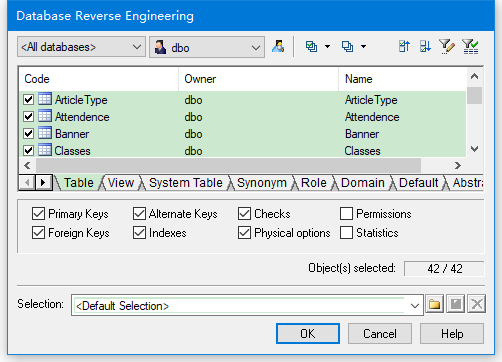502x362 pixels.
Task: Click the Attendence table icon
Action: (45, 116)
